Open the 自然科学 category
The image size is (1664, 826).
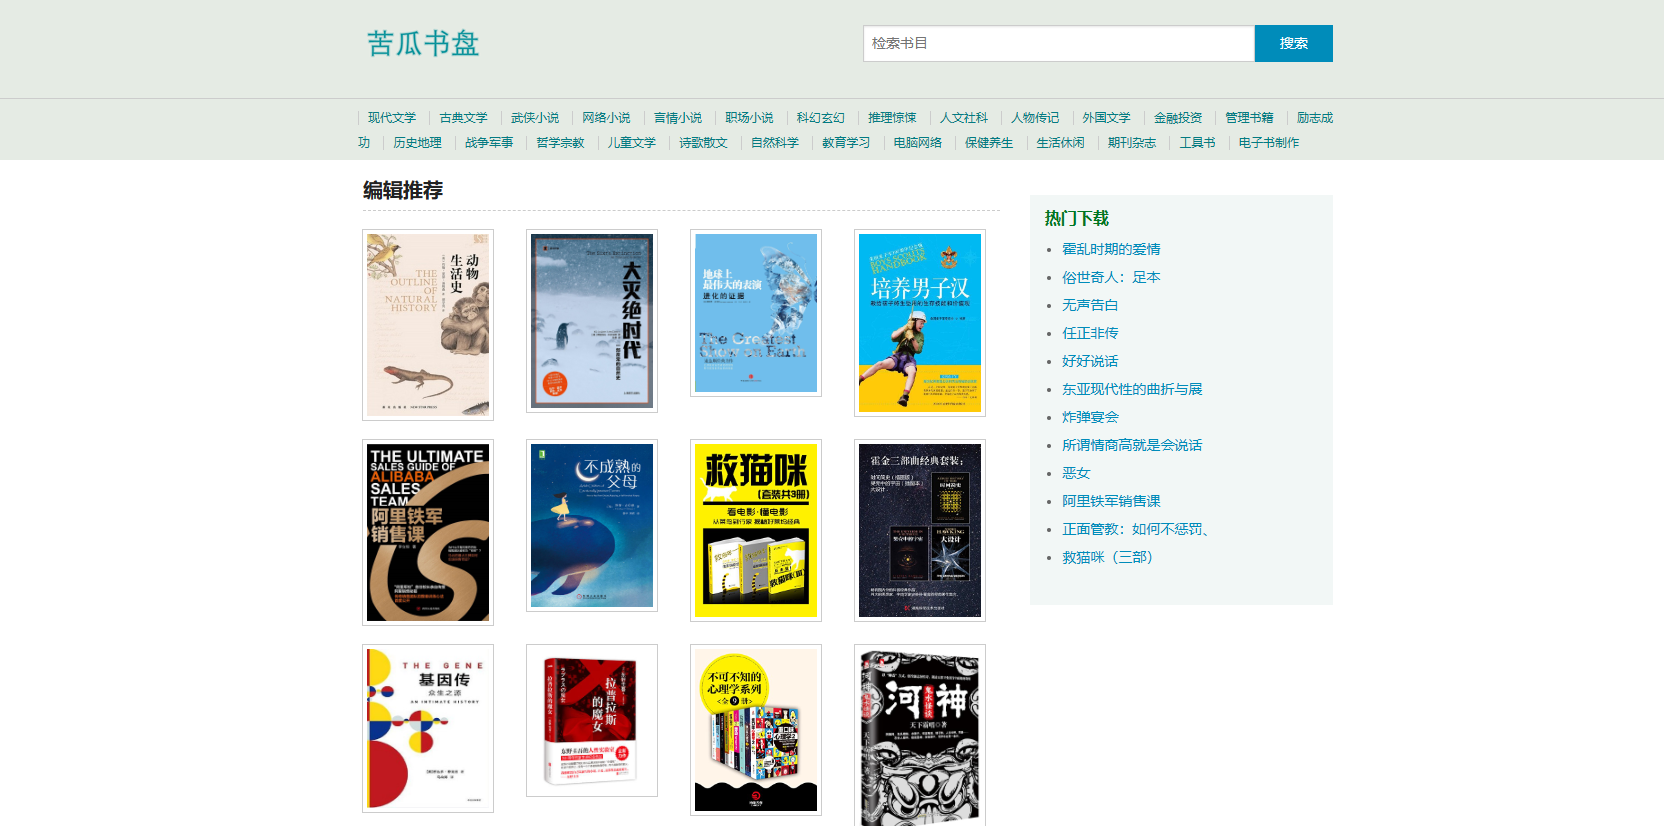click(775, 143)
